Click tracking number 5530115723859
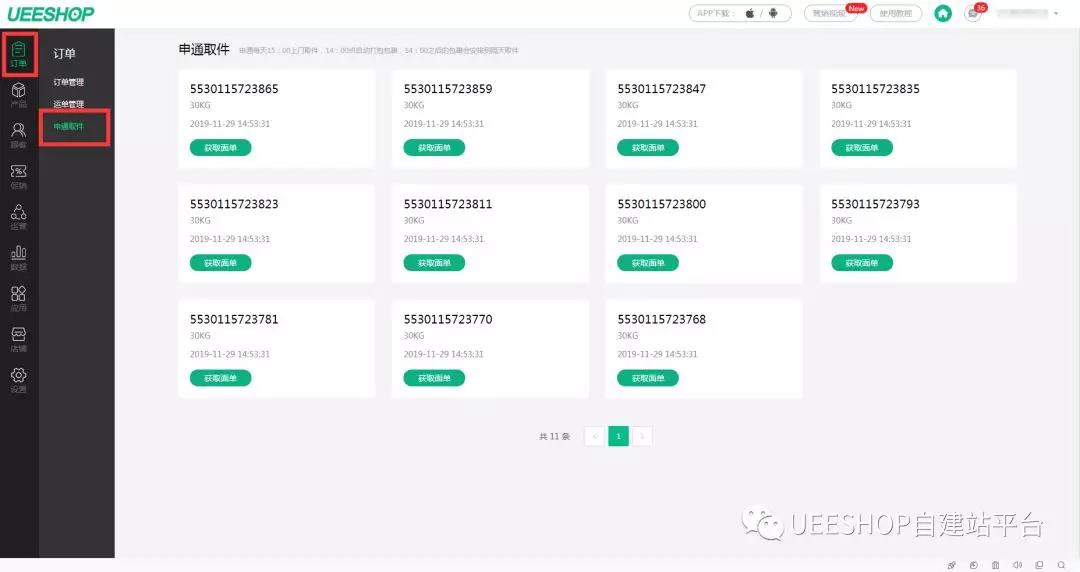Screen dimensions: 1080x572 coord(448,89)
